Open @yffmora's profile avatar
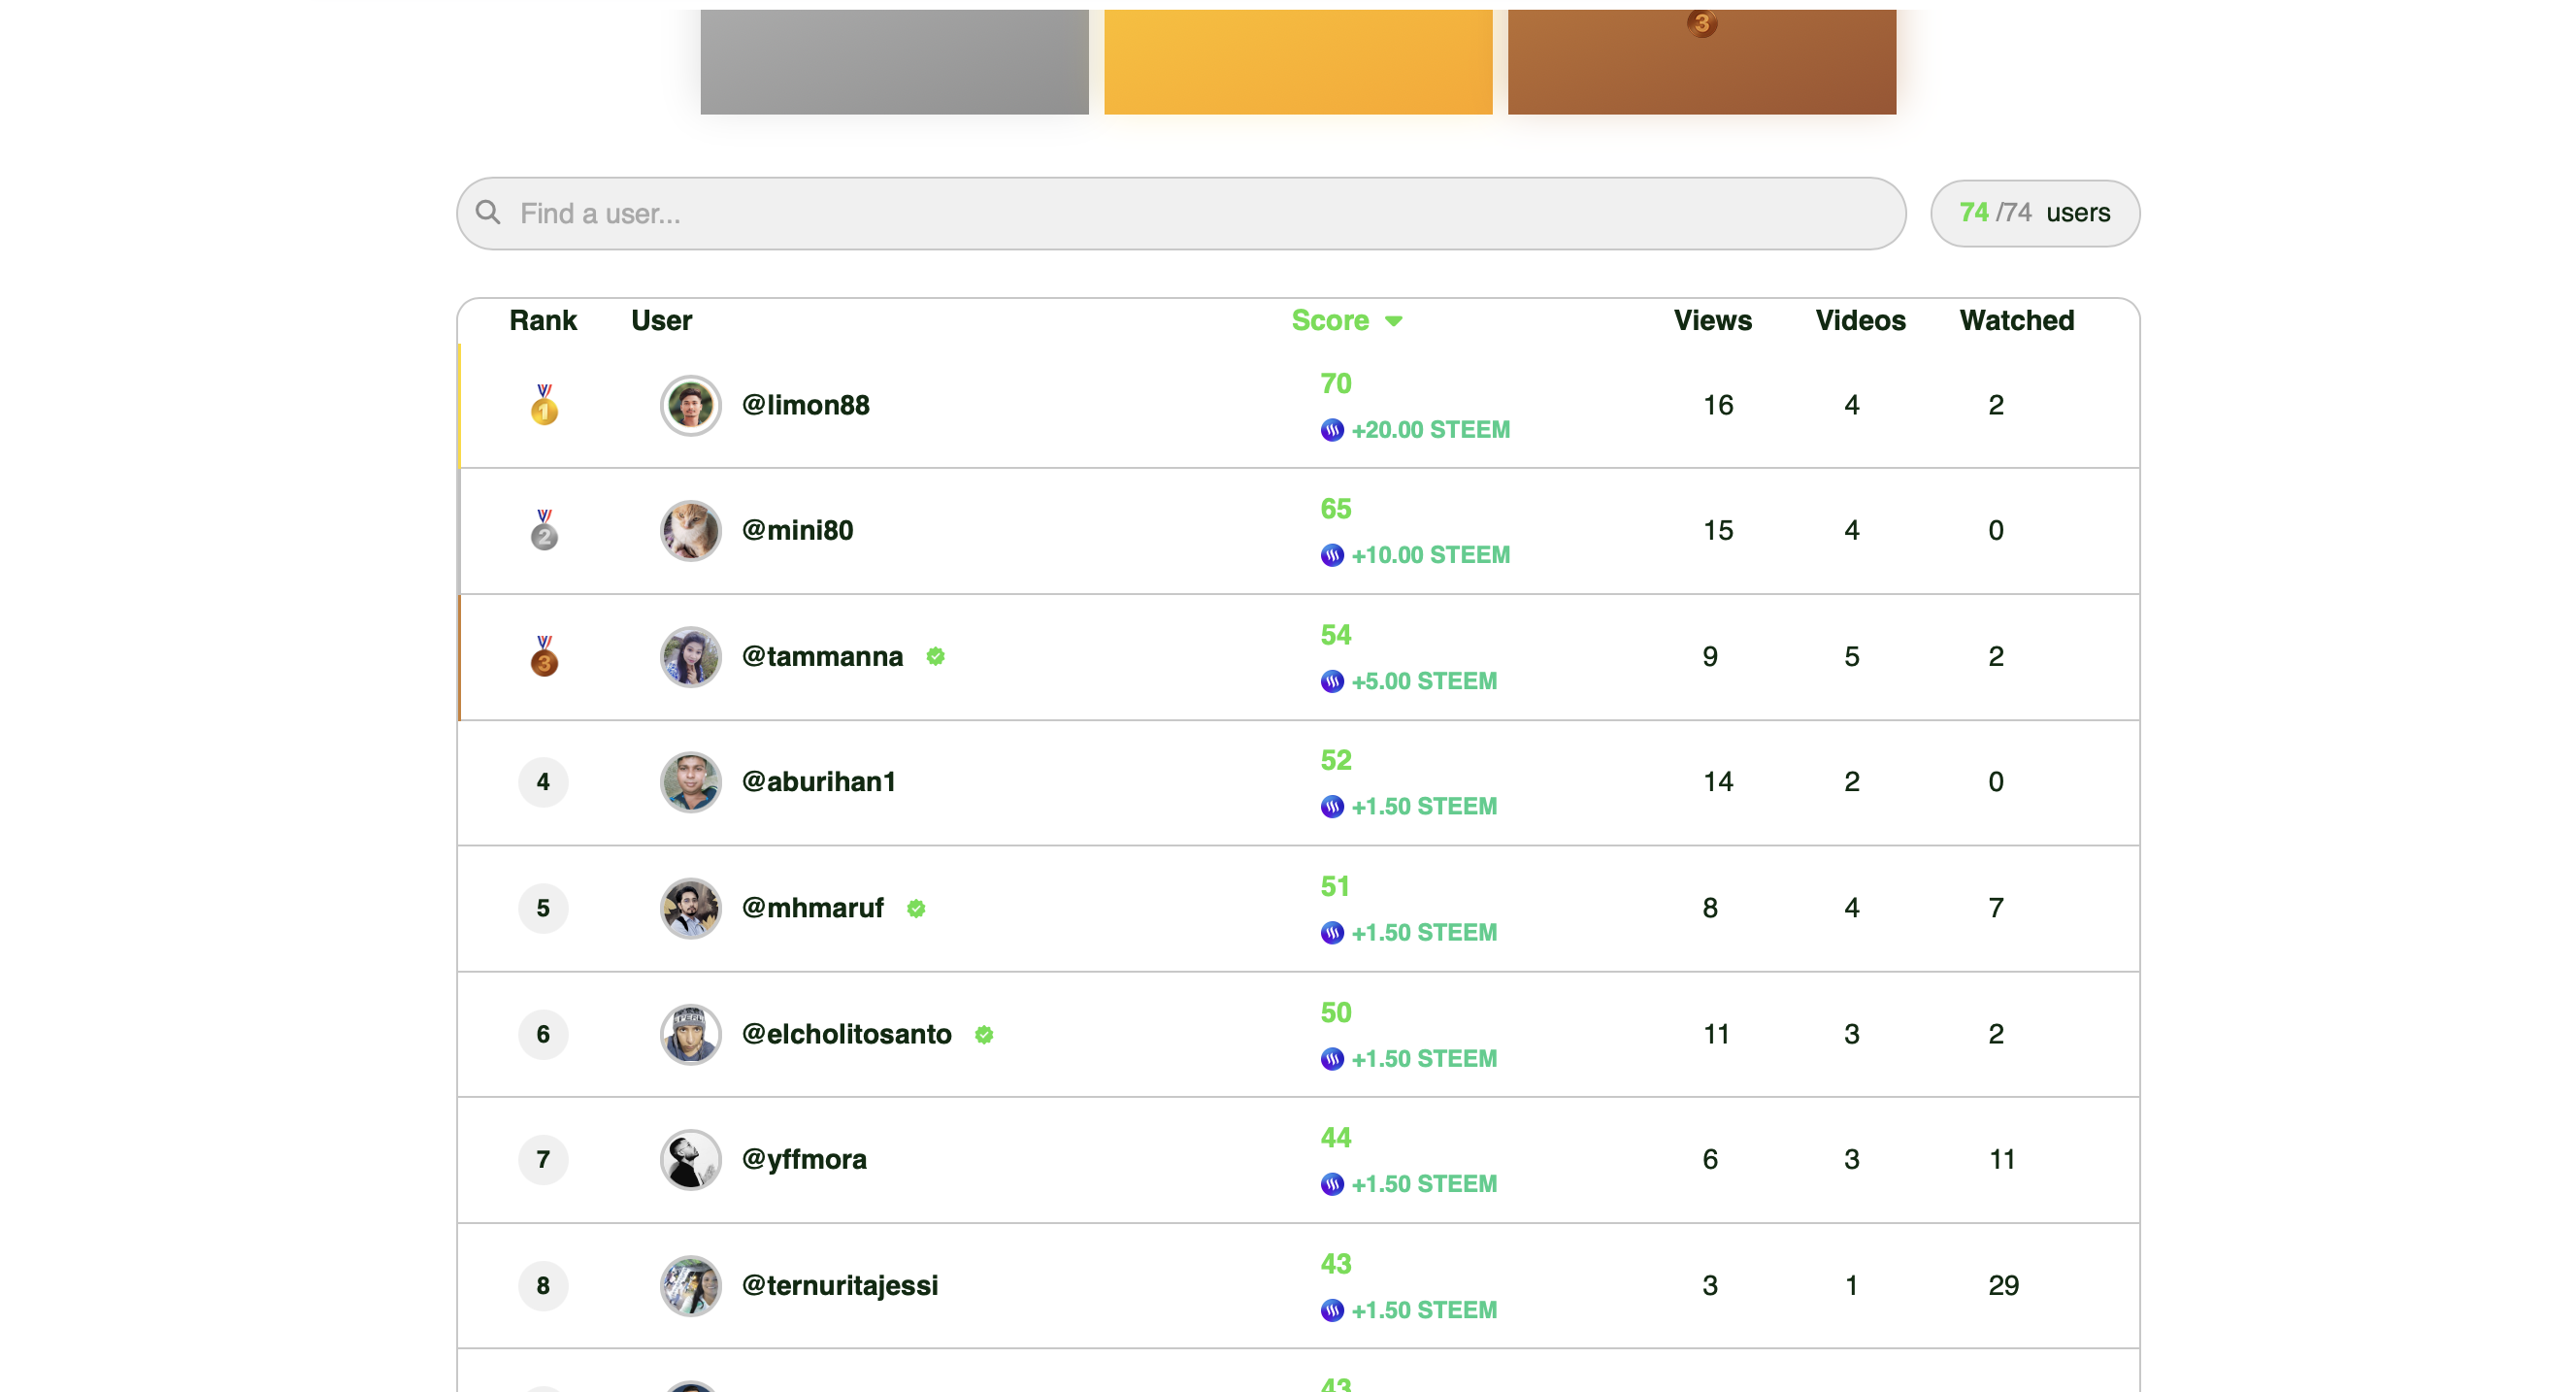Viewport: 2576px width, 1392px height. coord(690,1159)
